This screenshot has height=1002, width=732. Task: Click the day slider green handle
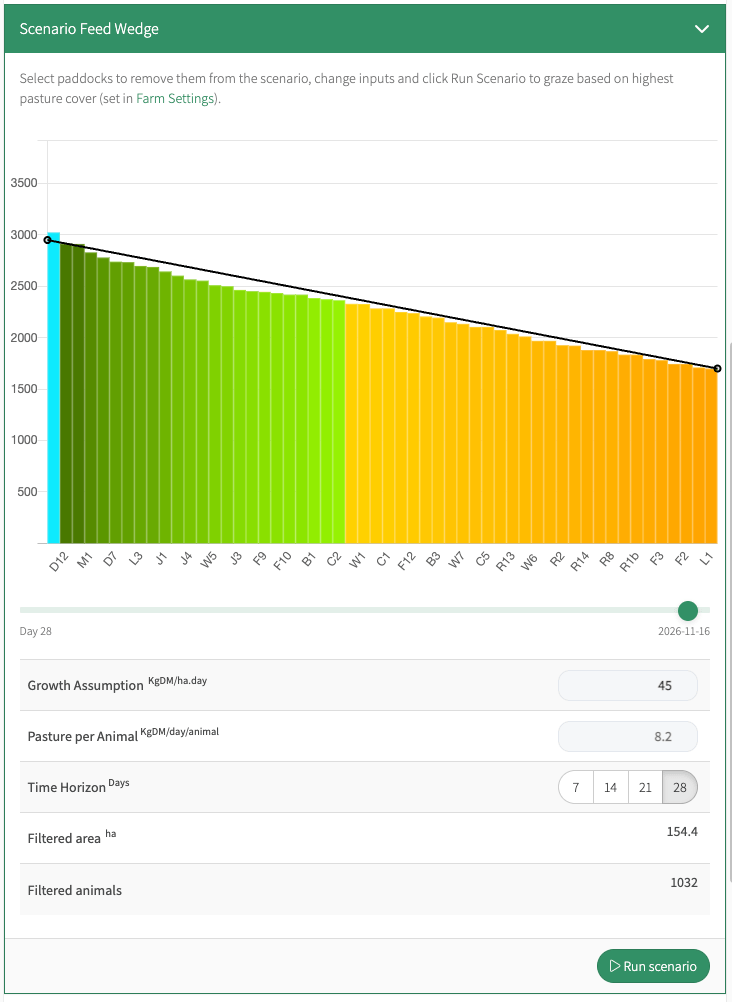pos(688,610)
